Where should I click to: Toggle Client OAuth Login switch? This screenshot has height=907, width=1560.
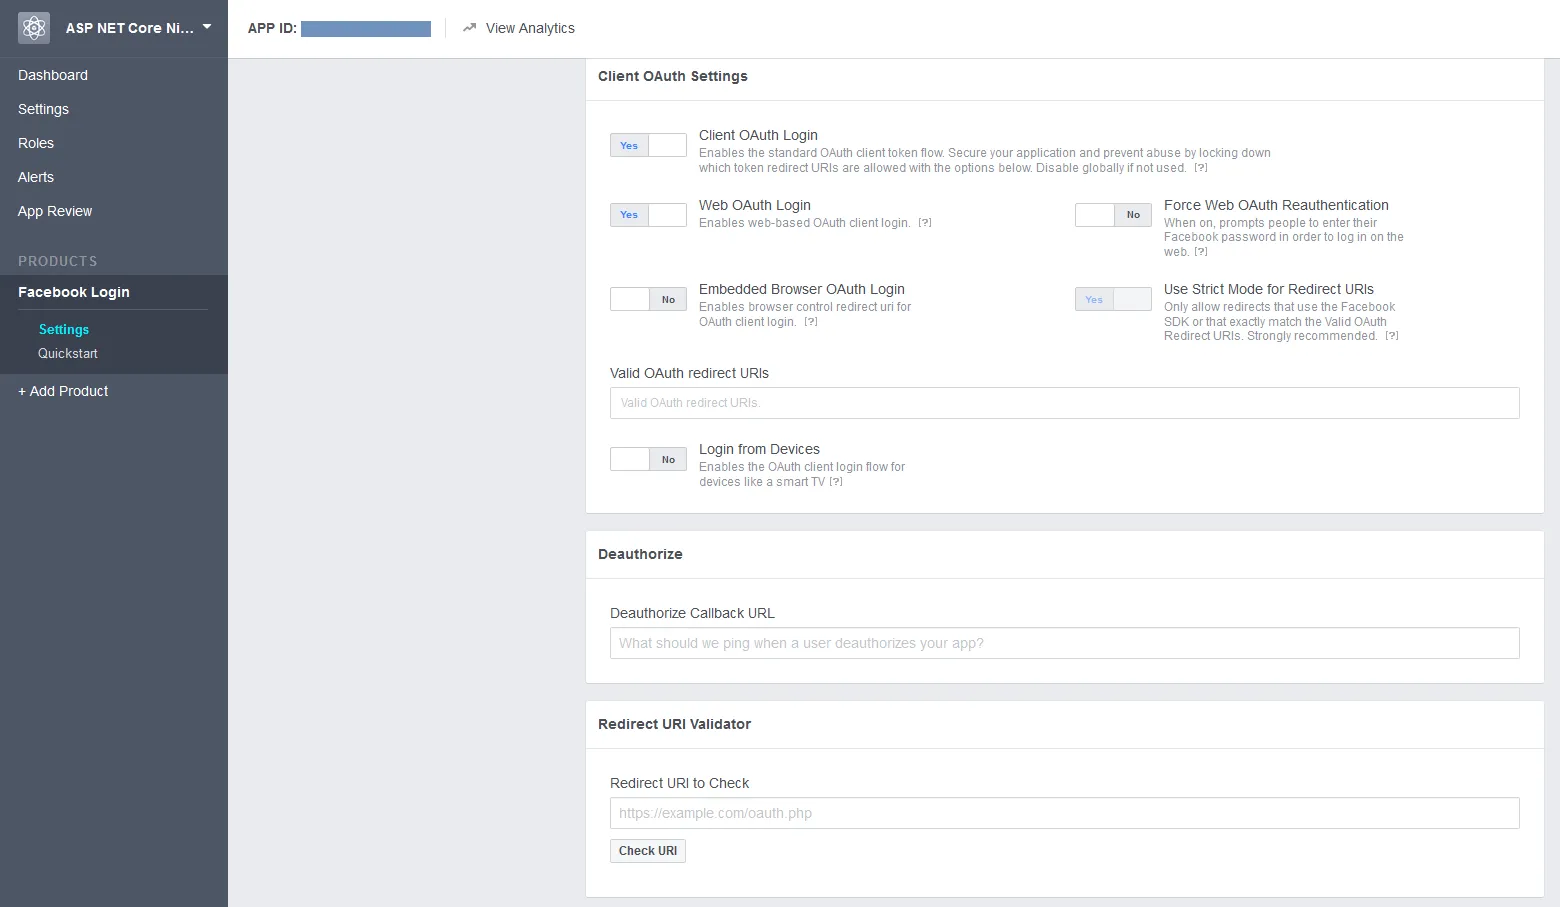648,145
